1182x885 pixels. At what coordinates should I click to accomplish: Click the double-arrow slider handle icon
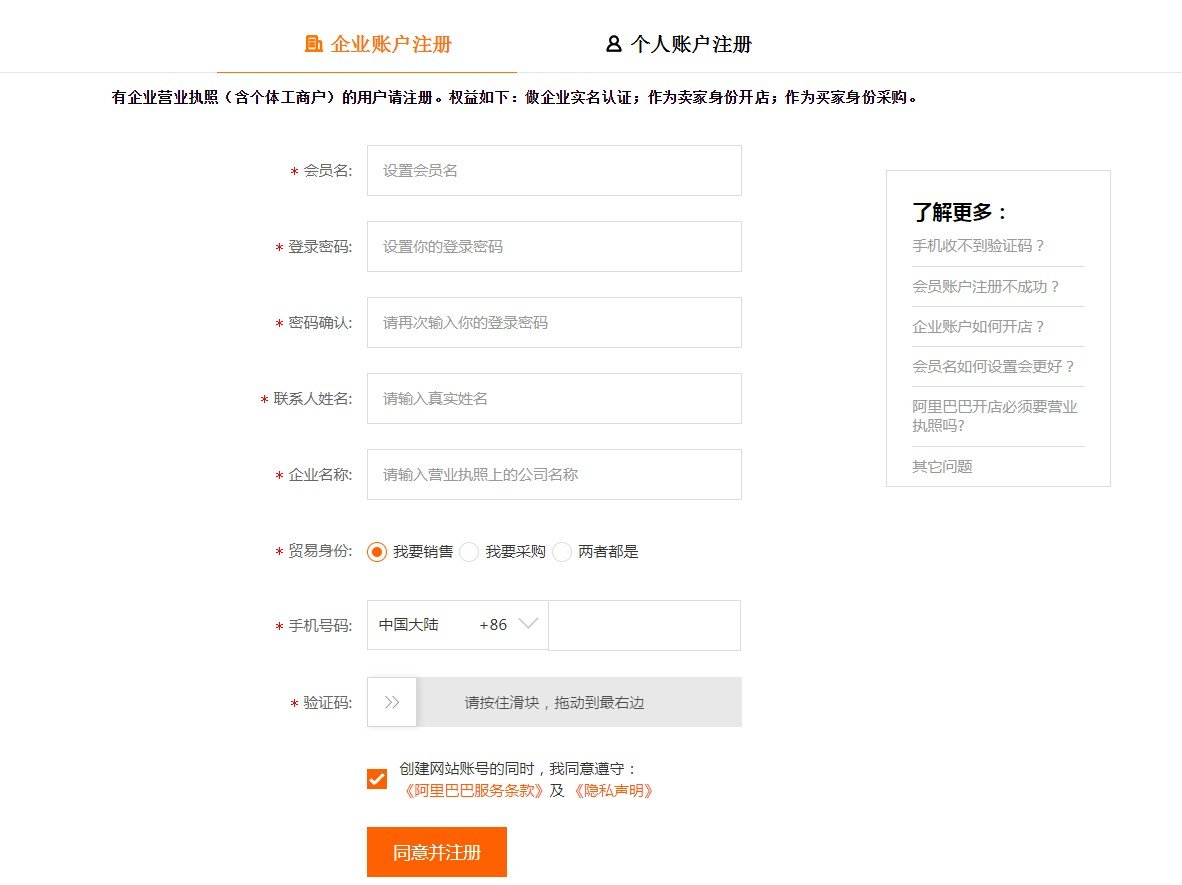pos(390,702)
